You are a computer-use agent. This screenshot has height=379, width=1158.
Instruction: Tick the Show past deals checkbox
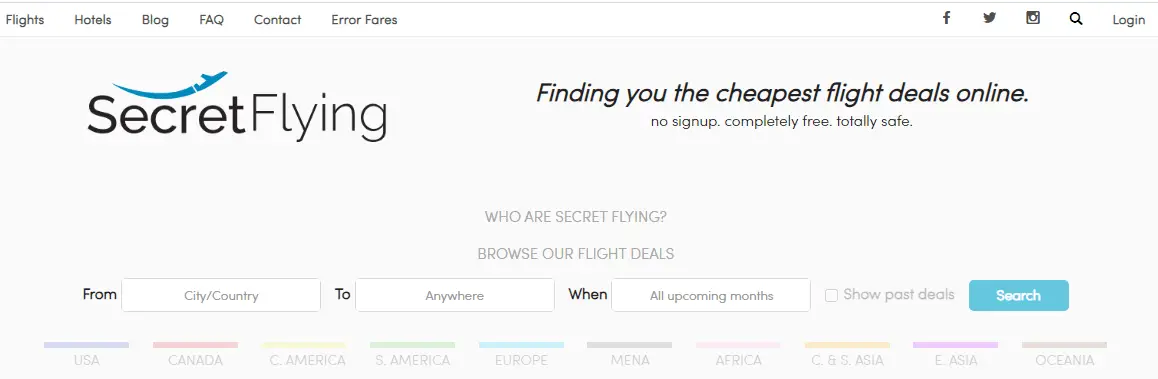[831, 296]
